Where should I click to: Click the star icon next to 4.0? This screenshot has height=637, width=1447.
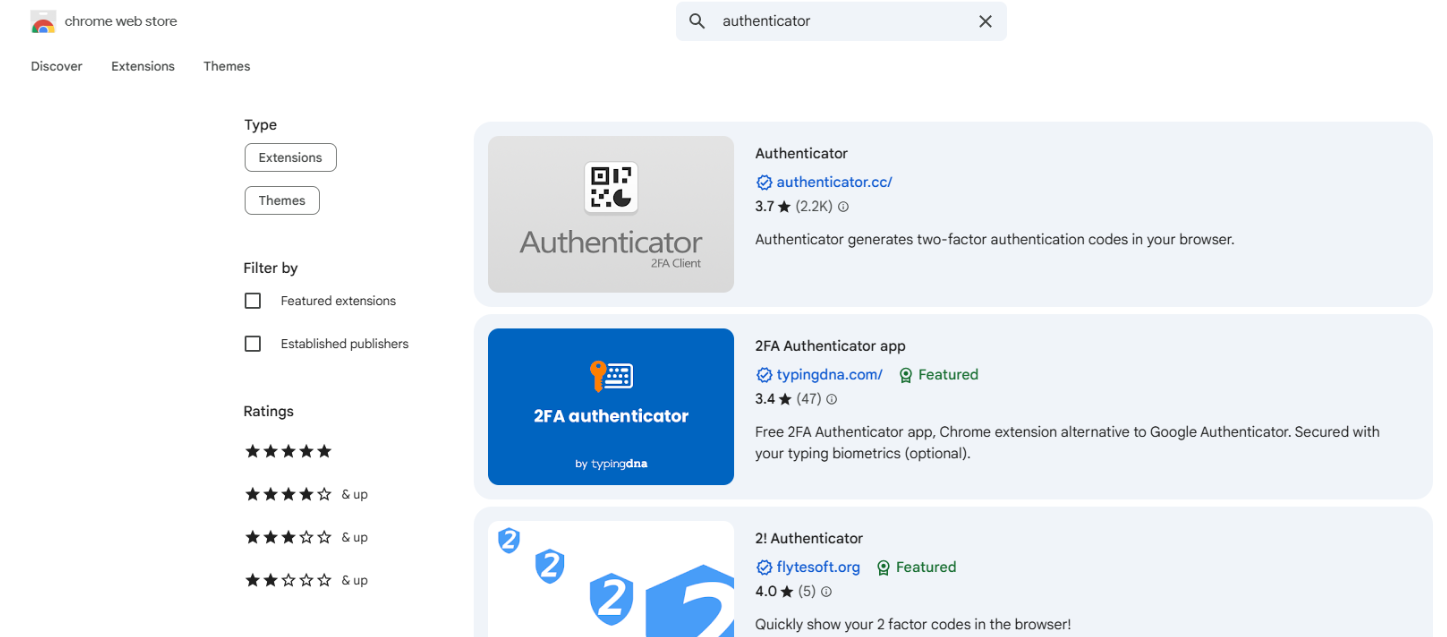(x=785, y=592)
